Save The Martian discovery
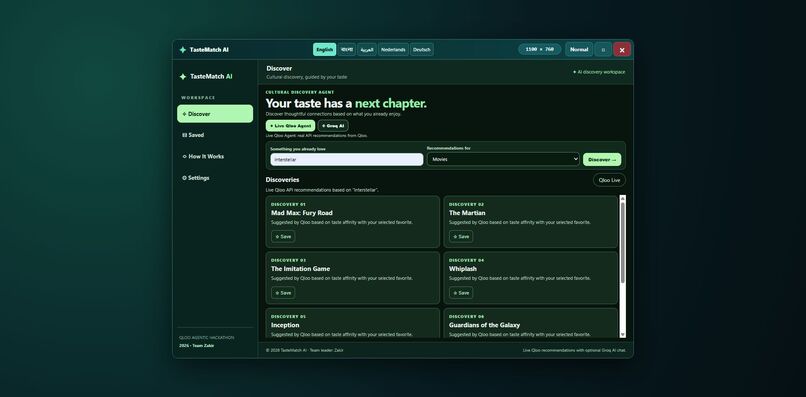This screenshot has width=806, height=397. pyautogui.click(x=461, y=237)
